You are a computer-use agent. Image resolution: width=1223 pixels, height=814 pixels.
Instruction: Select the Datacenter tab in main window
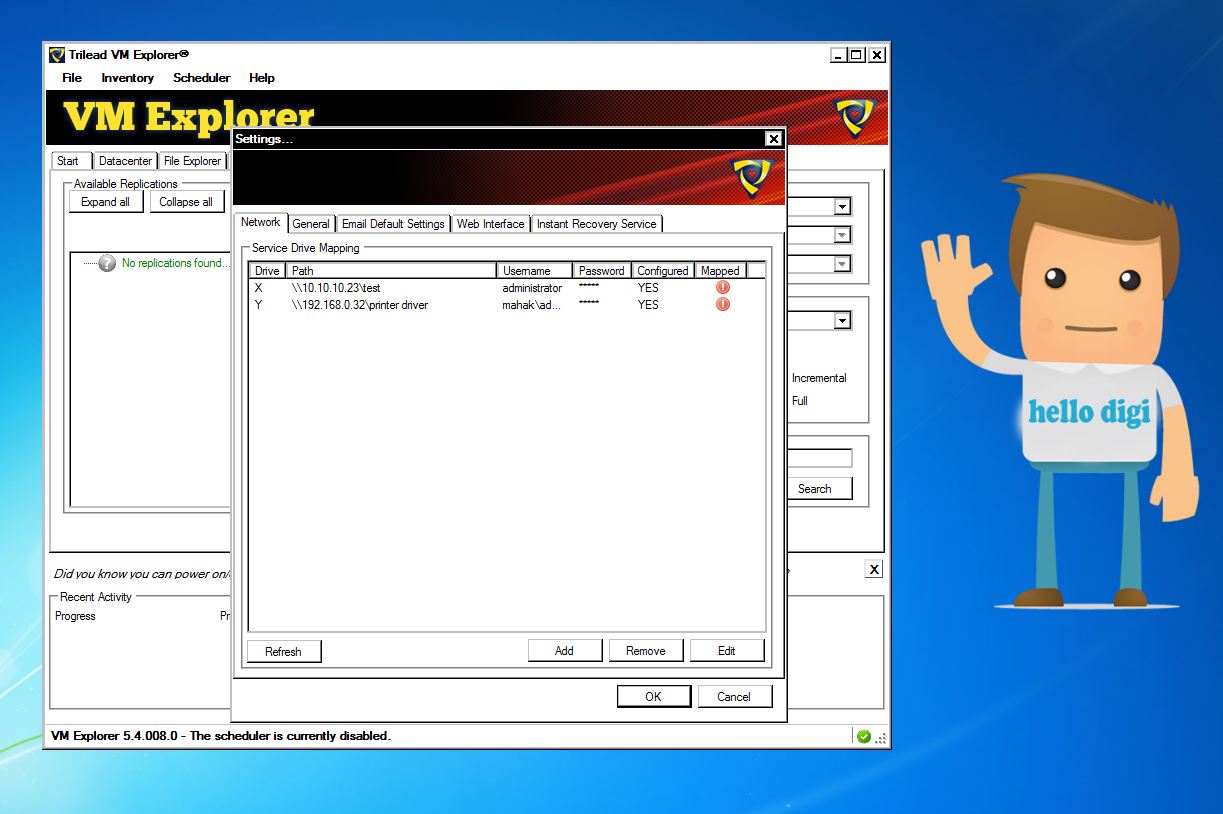pos(126,161)
